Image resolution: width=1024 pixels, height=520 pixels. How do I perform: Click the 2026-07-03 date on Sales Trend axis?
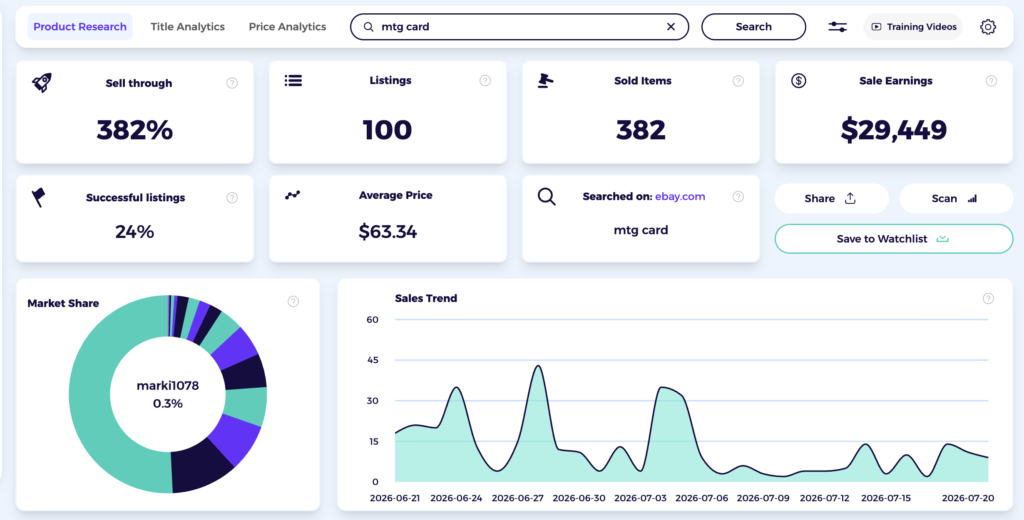click(x=641, y=498)
